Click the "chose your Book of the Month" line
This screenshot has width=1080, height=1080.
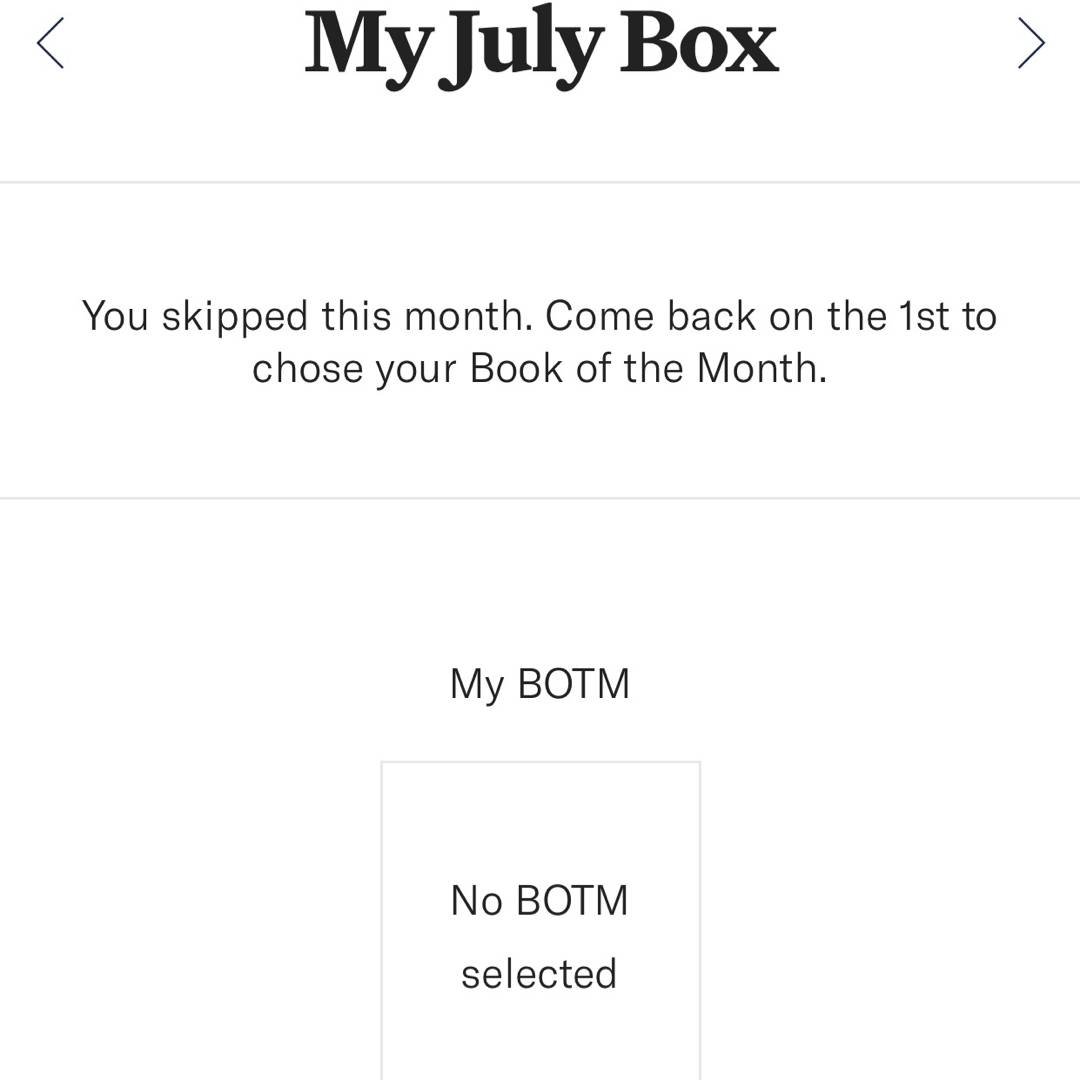[x=539, y=368]
